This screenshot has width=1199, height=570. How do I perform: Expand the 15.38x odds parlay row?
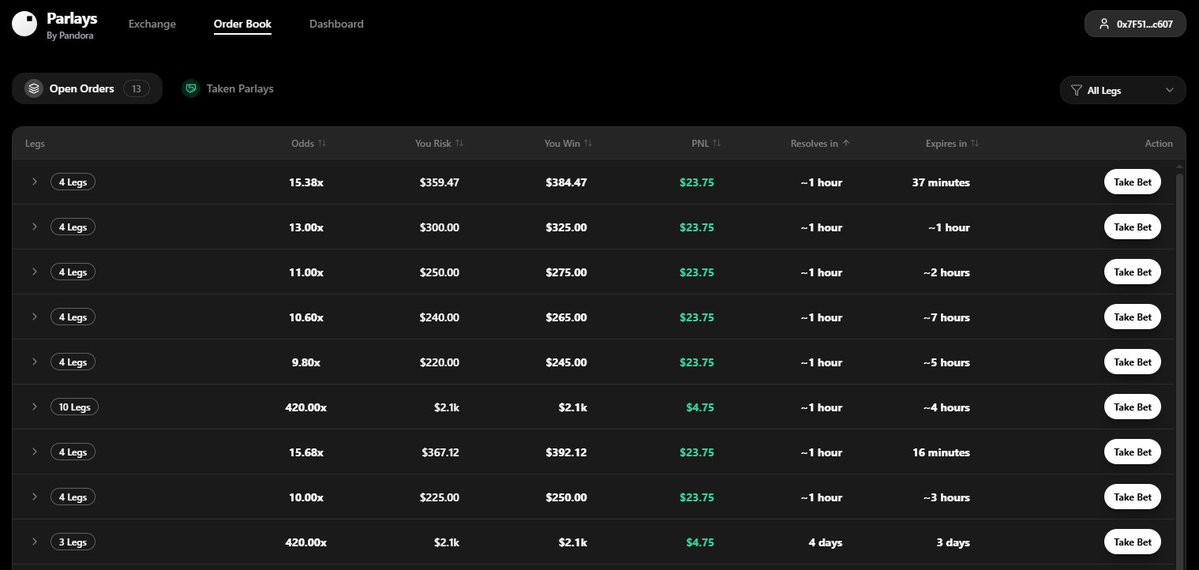(34, 182)
